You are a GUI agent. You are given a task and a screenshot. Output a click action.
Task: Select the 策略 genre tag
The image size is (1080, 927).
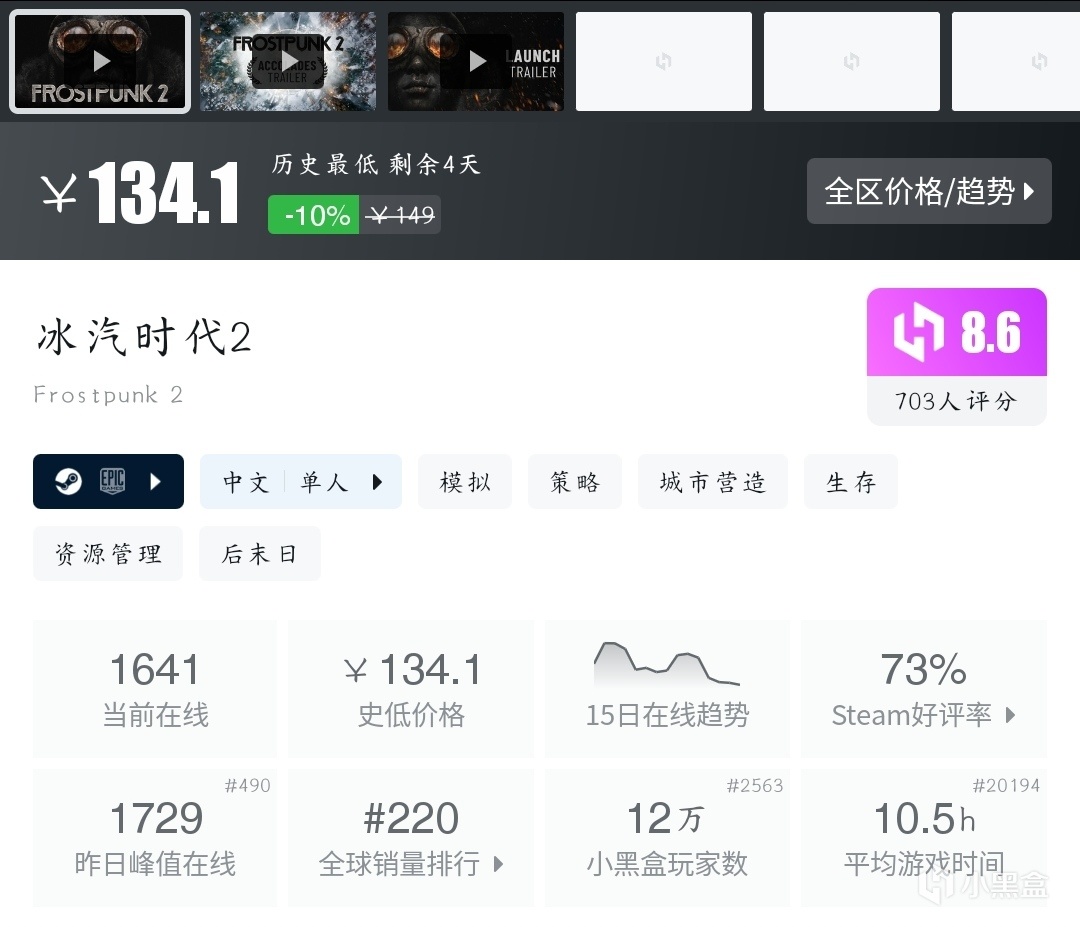point(575,481)
